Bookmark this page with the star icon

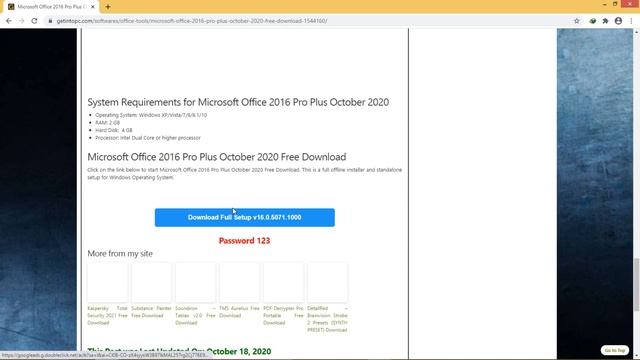(x=577, y=21)
